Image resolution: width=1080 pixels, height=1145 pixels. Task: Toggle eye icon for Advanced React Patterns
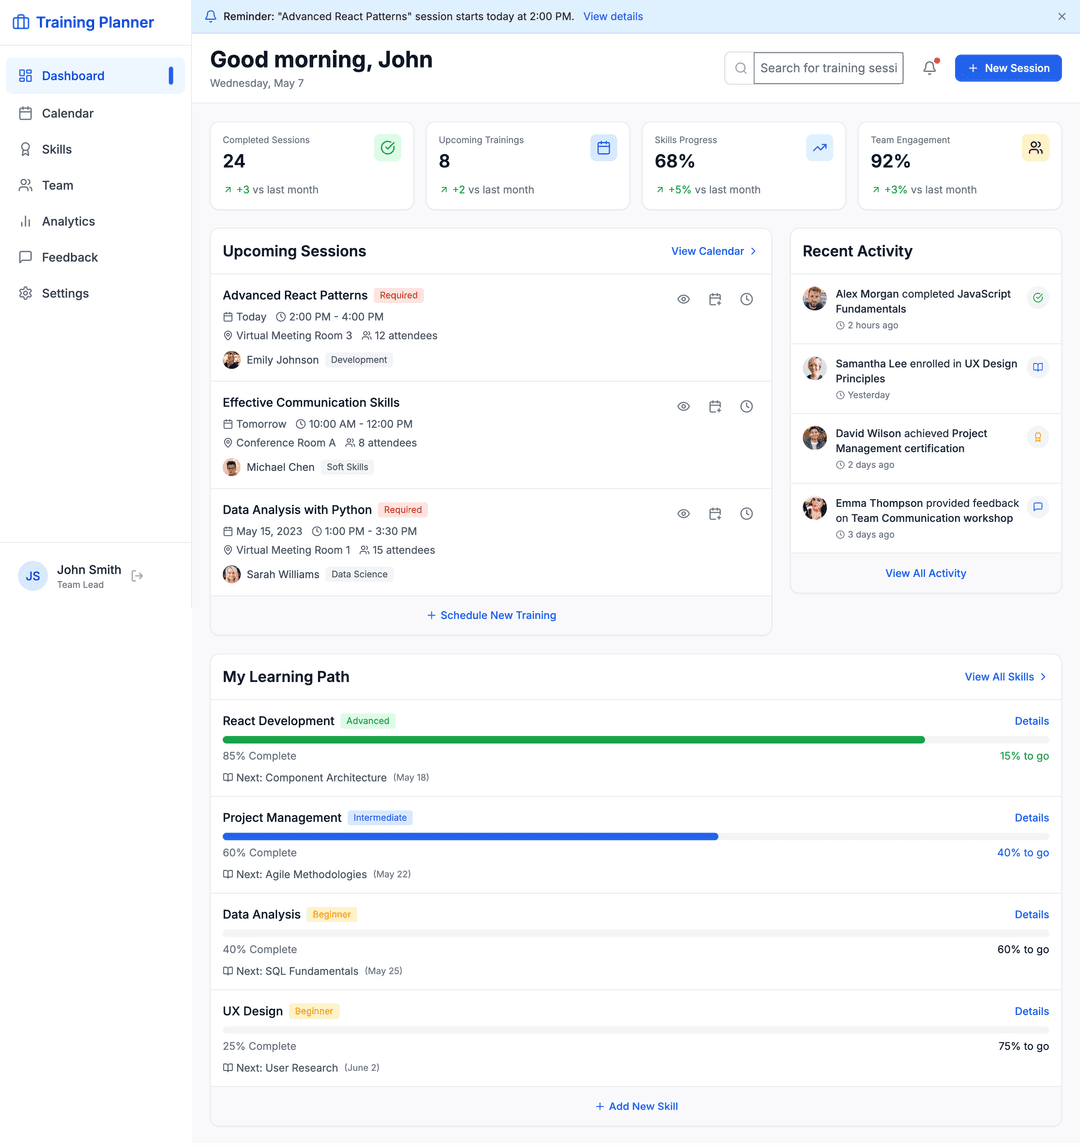click(x=683, y=299)
